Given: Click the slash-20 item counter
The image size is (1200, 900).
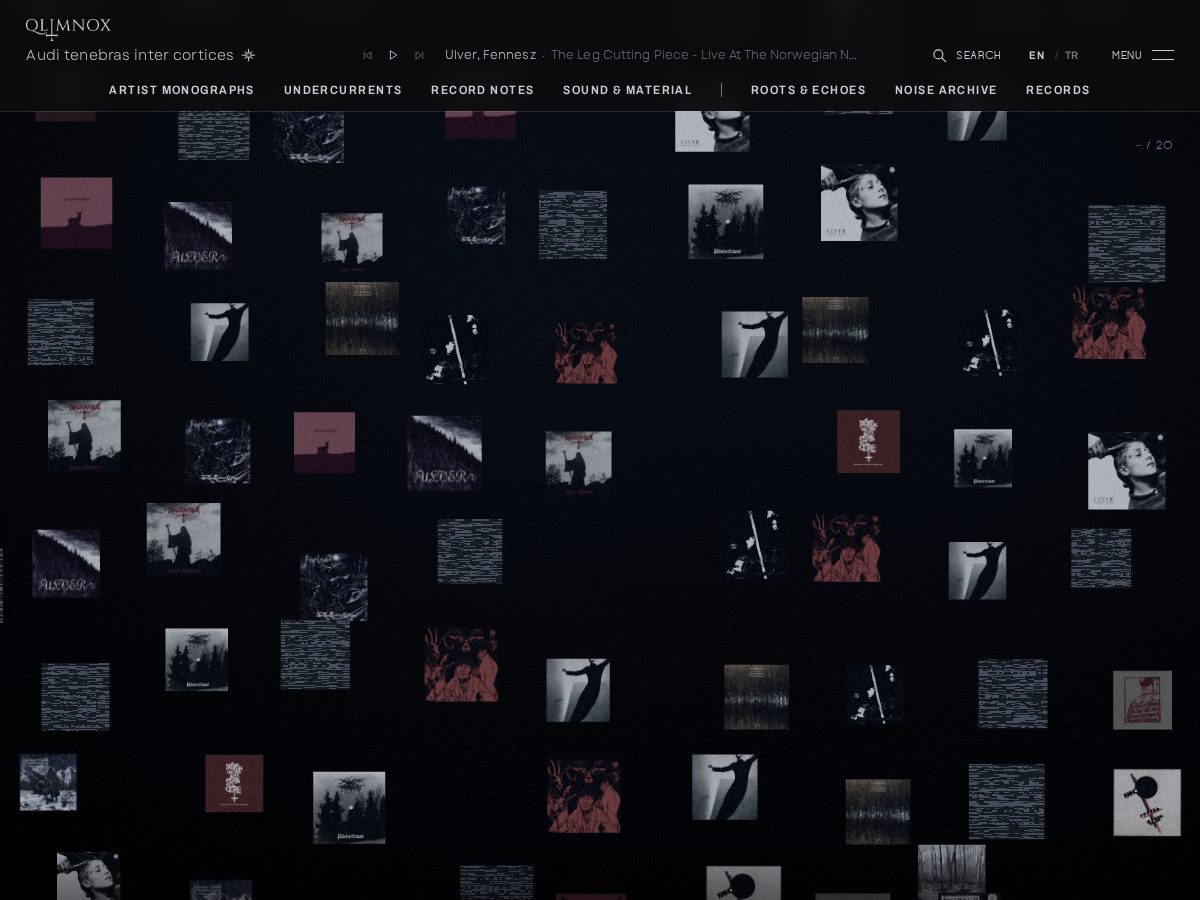Looking at the screenshot, I should tap(1155, 145).
